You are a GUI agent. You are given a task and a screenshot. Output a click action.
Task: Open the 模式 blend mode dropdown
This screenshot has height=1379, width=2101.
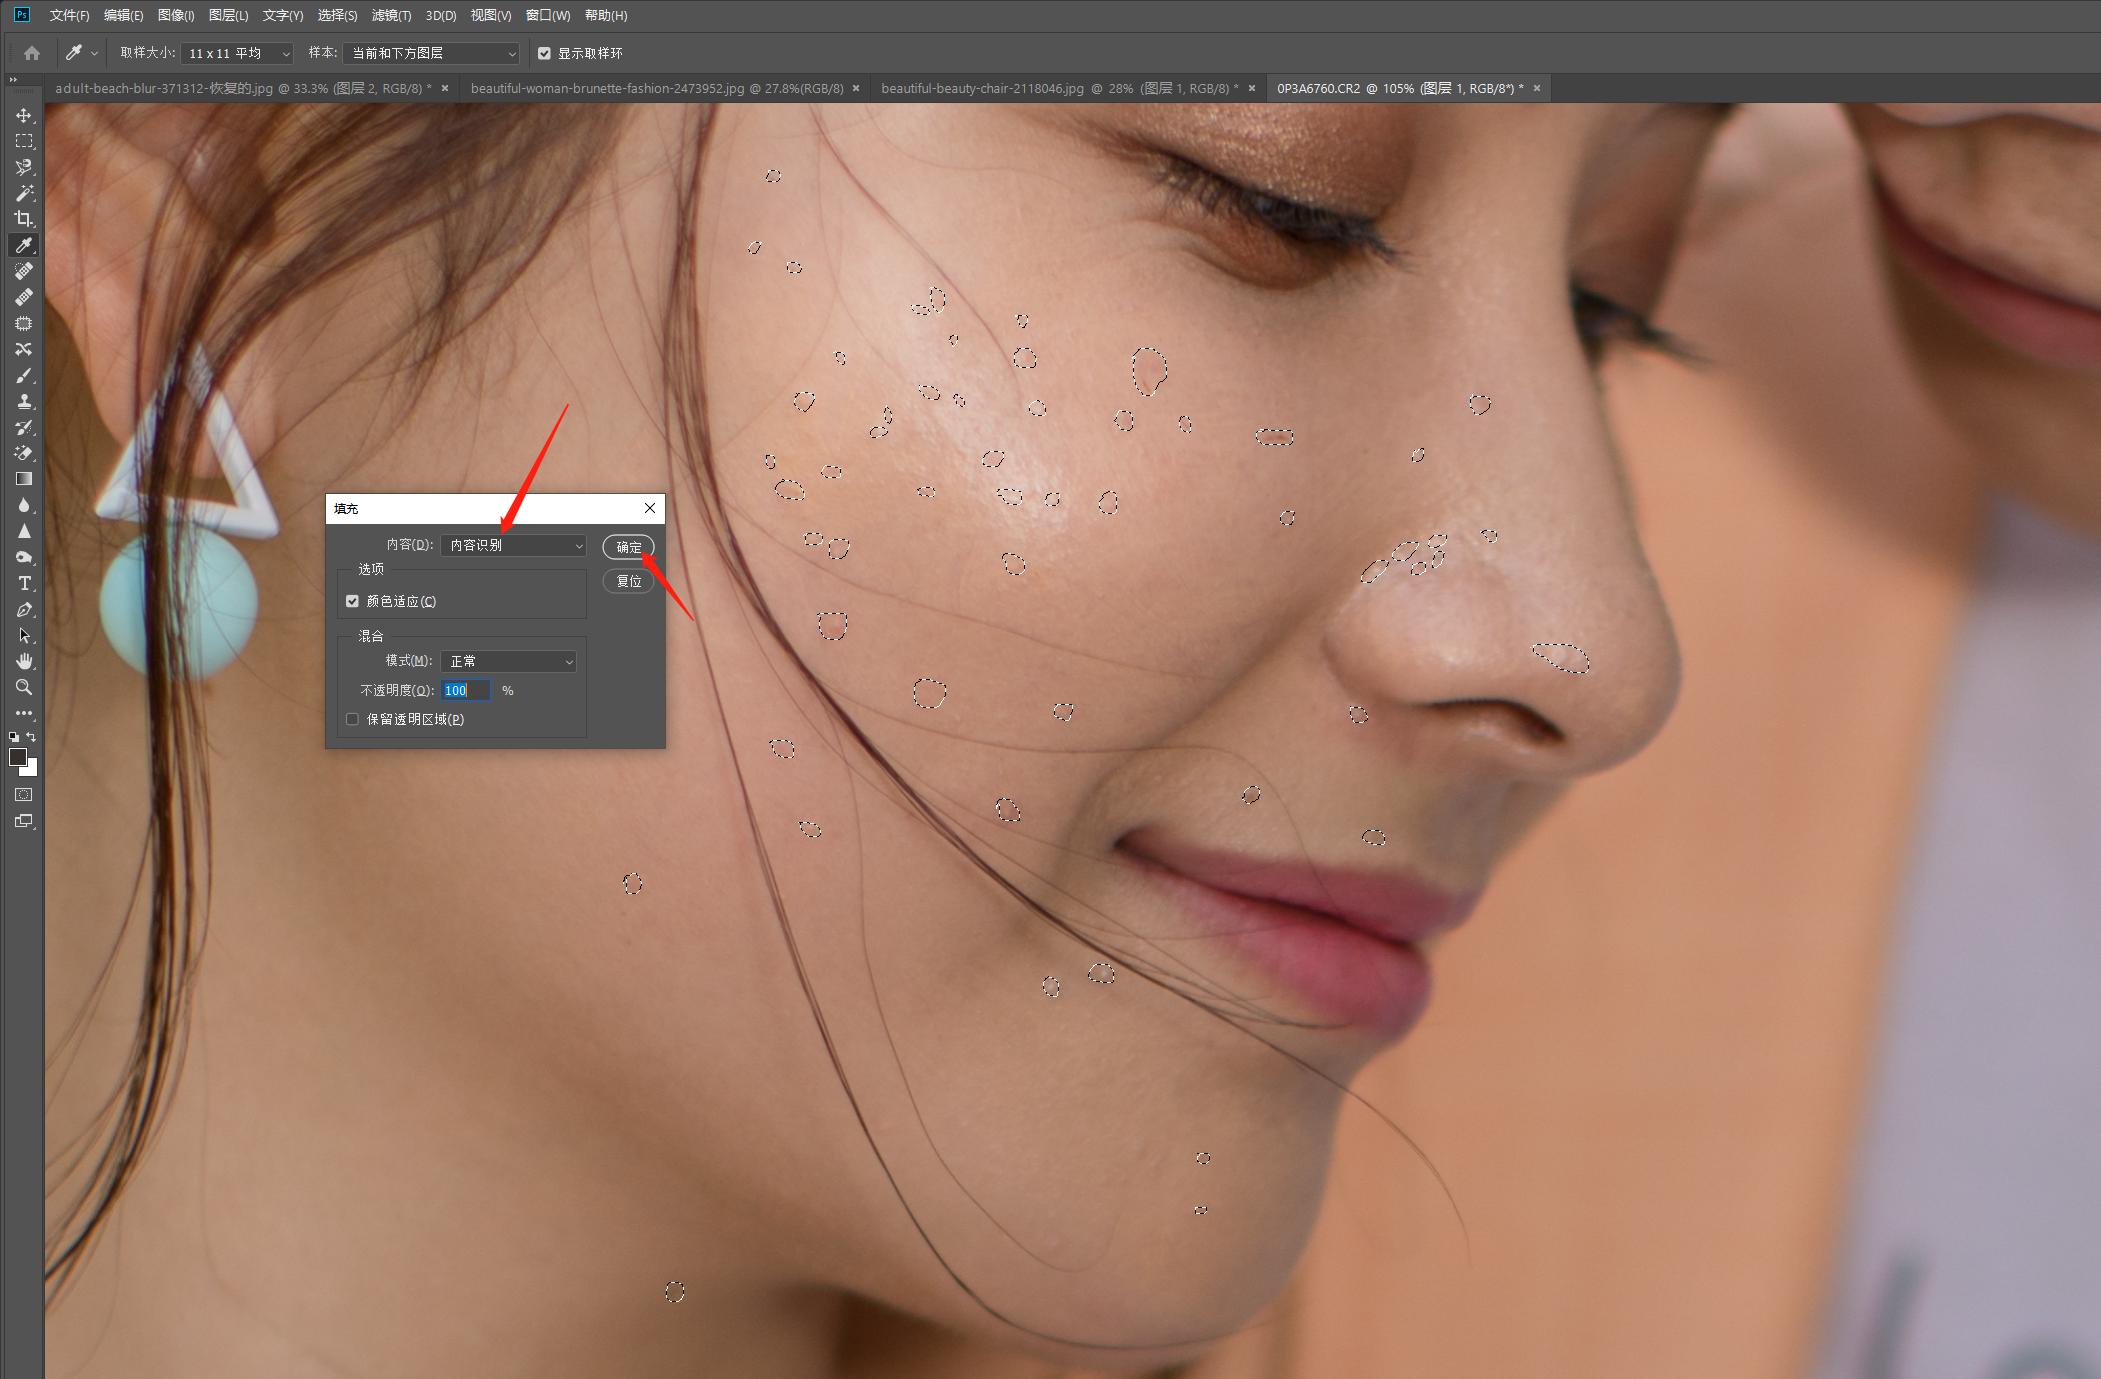click(x=508, y=661)
